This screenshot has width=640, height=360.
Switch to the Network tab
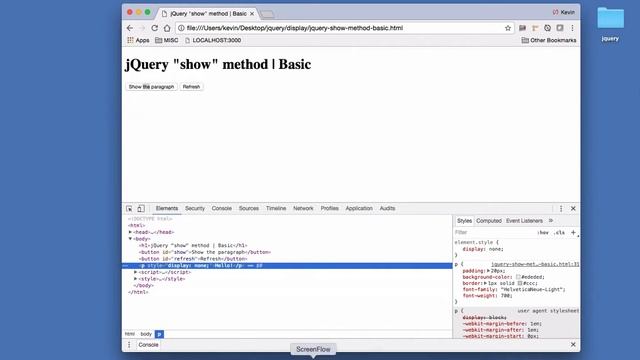click(x=303, y=208)
